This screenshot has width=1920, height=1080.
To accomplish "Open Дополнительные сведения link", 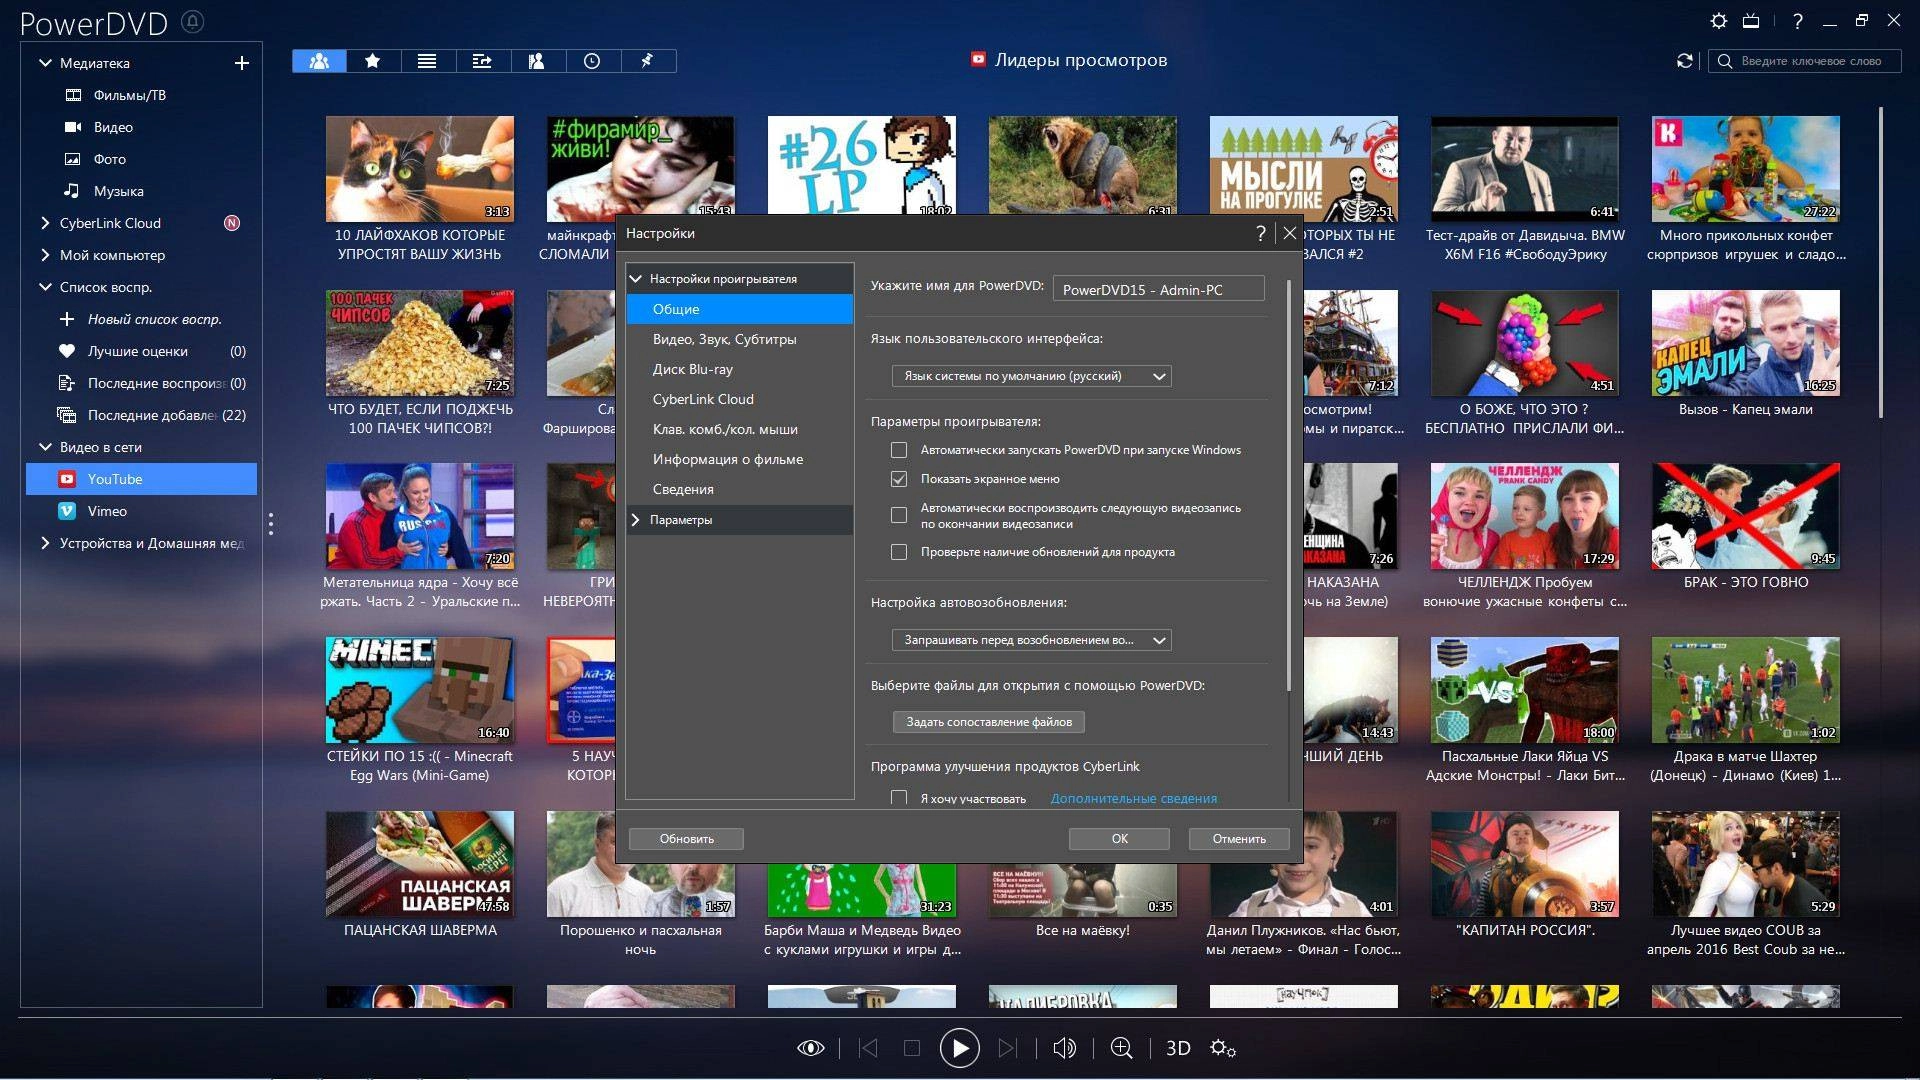I will (1134, 798).
